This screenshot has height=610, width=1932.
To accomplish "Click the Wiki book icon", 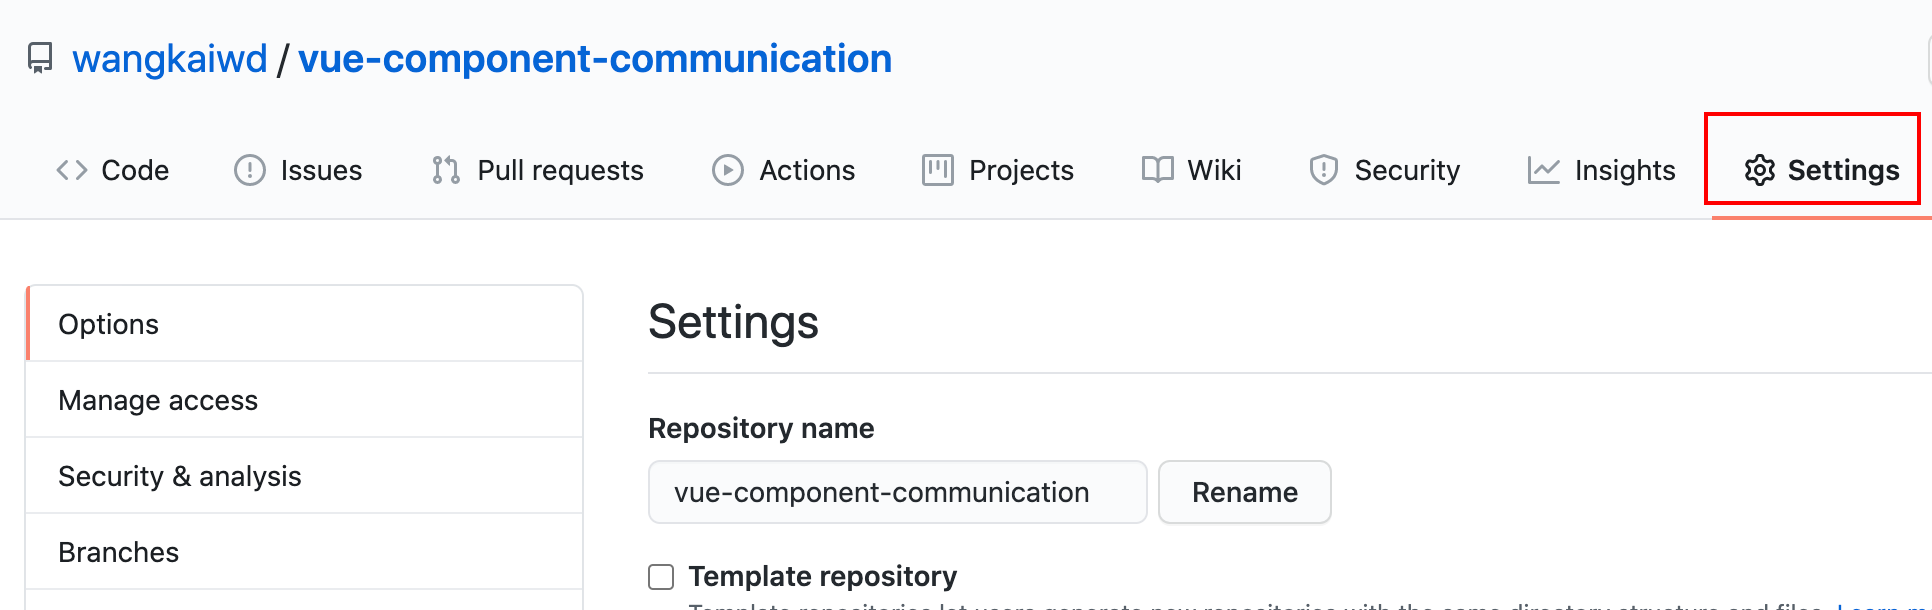I will pyautogui.click(x=1157, y=170).
